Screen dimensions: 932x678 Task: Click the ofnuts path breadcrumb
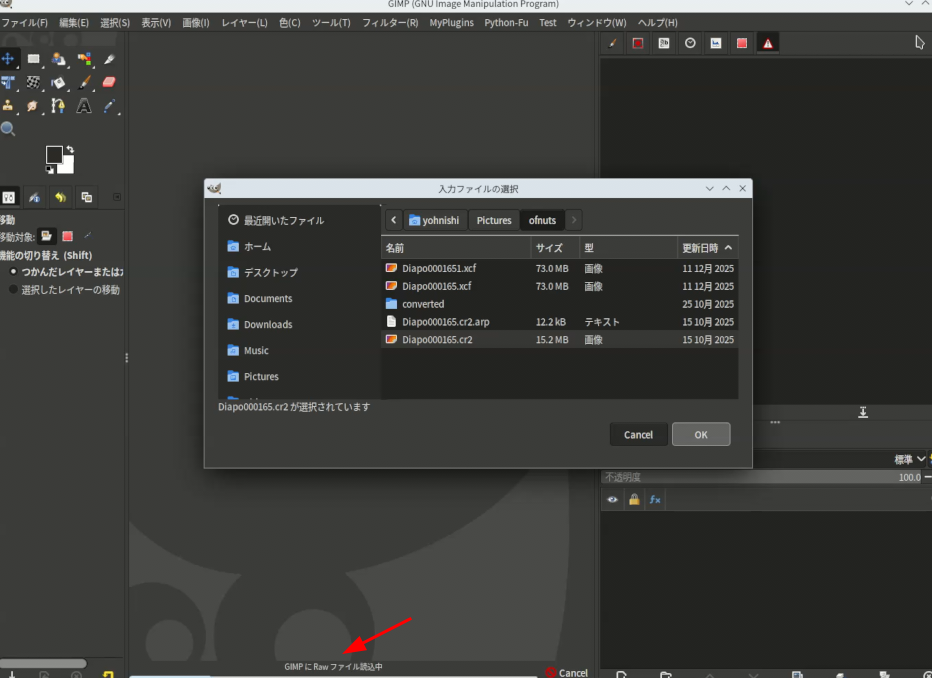coord(542,220)
